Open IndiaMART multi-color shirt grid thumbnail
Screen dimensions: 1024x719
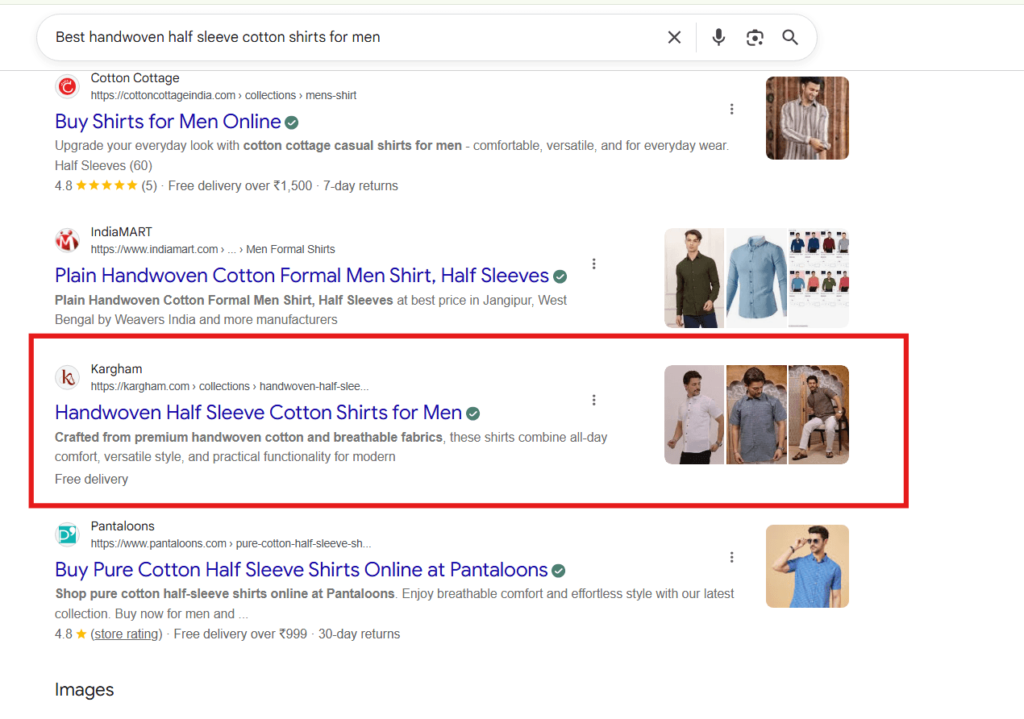(x=818, y=278)
